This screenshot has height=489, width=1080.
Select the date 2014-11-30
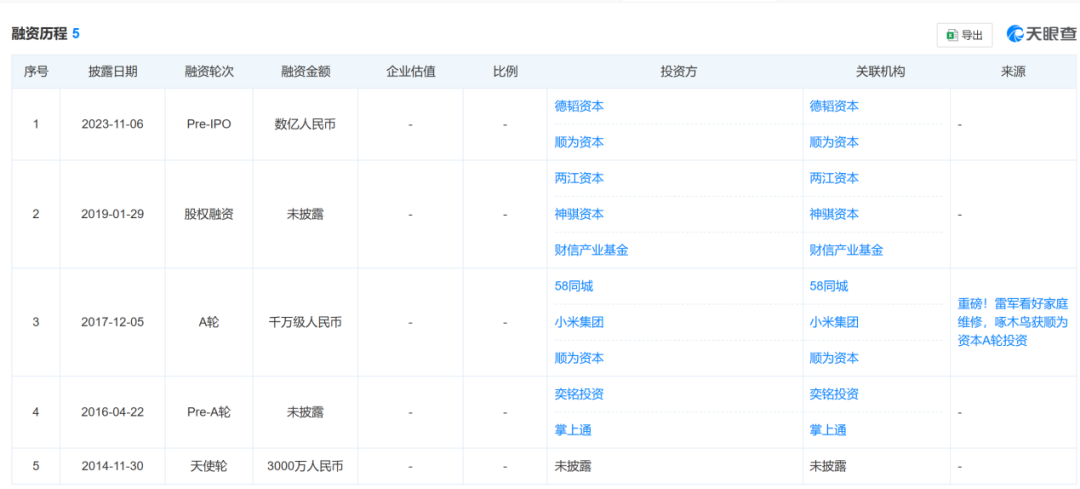pyautogui.click(x=112, y=466)
